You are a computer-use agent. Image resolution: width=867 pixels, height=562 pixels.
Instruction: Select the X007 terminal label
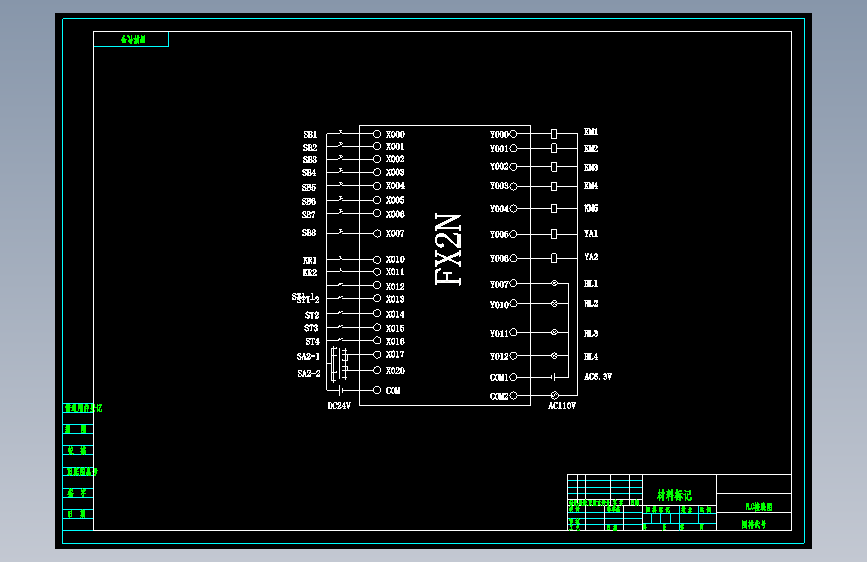395,234
